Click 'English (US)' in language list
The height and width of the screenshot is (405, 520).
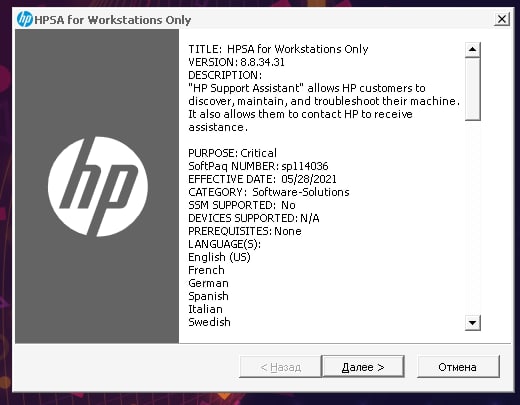point(219,257)
